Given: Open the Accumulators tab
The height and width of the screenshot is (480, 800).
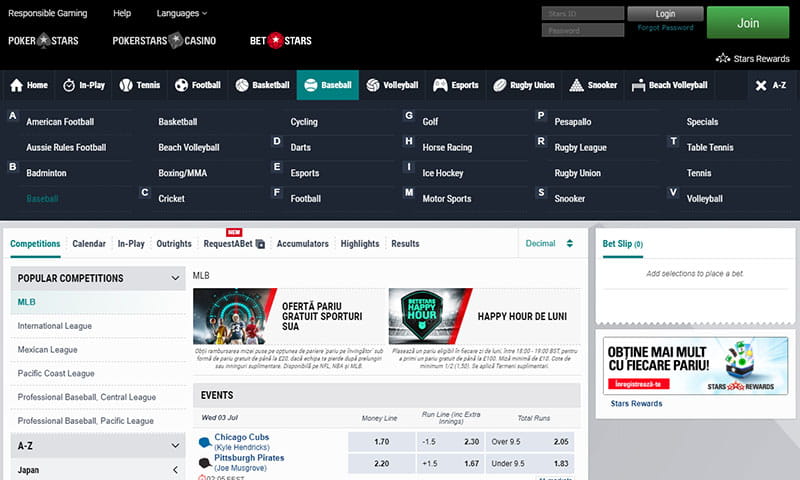Looking at the screenshot, I should point(303,244).
